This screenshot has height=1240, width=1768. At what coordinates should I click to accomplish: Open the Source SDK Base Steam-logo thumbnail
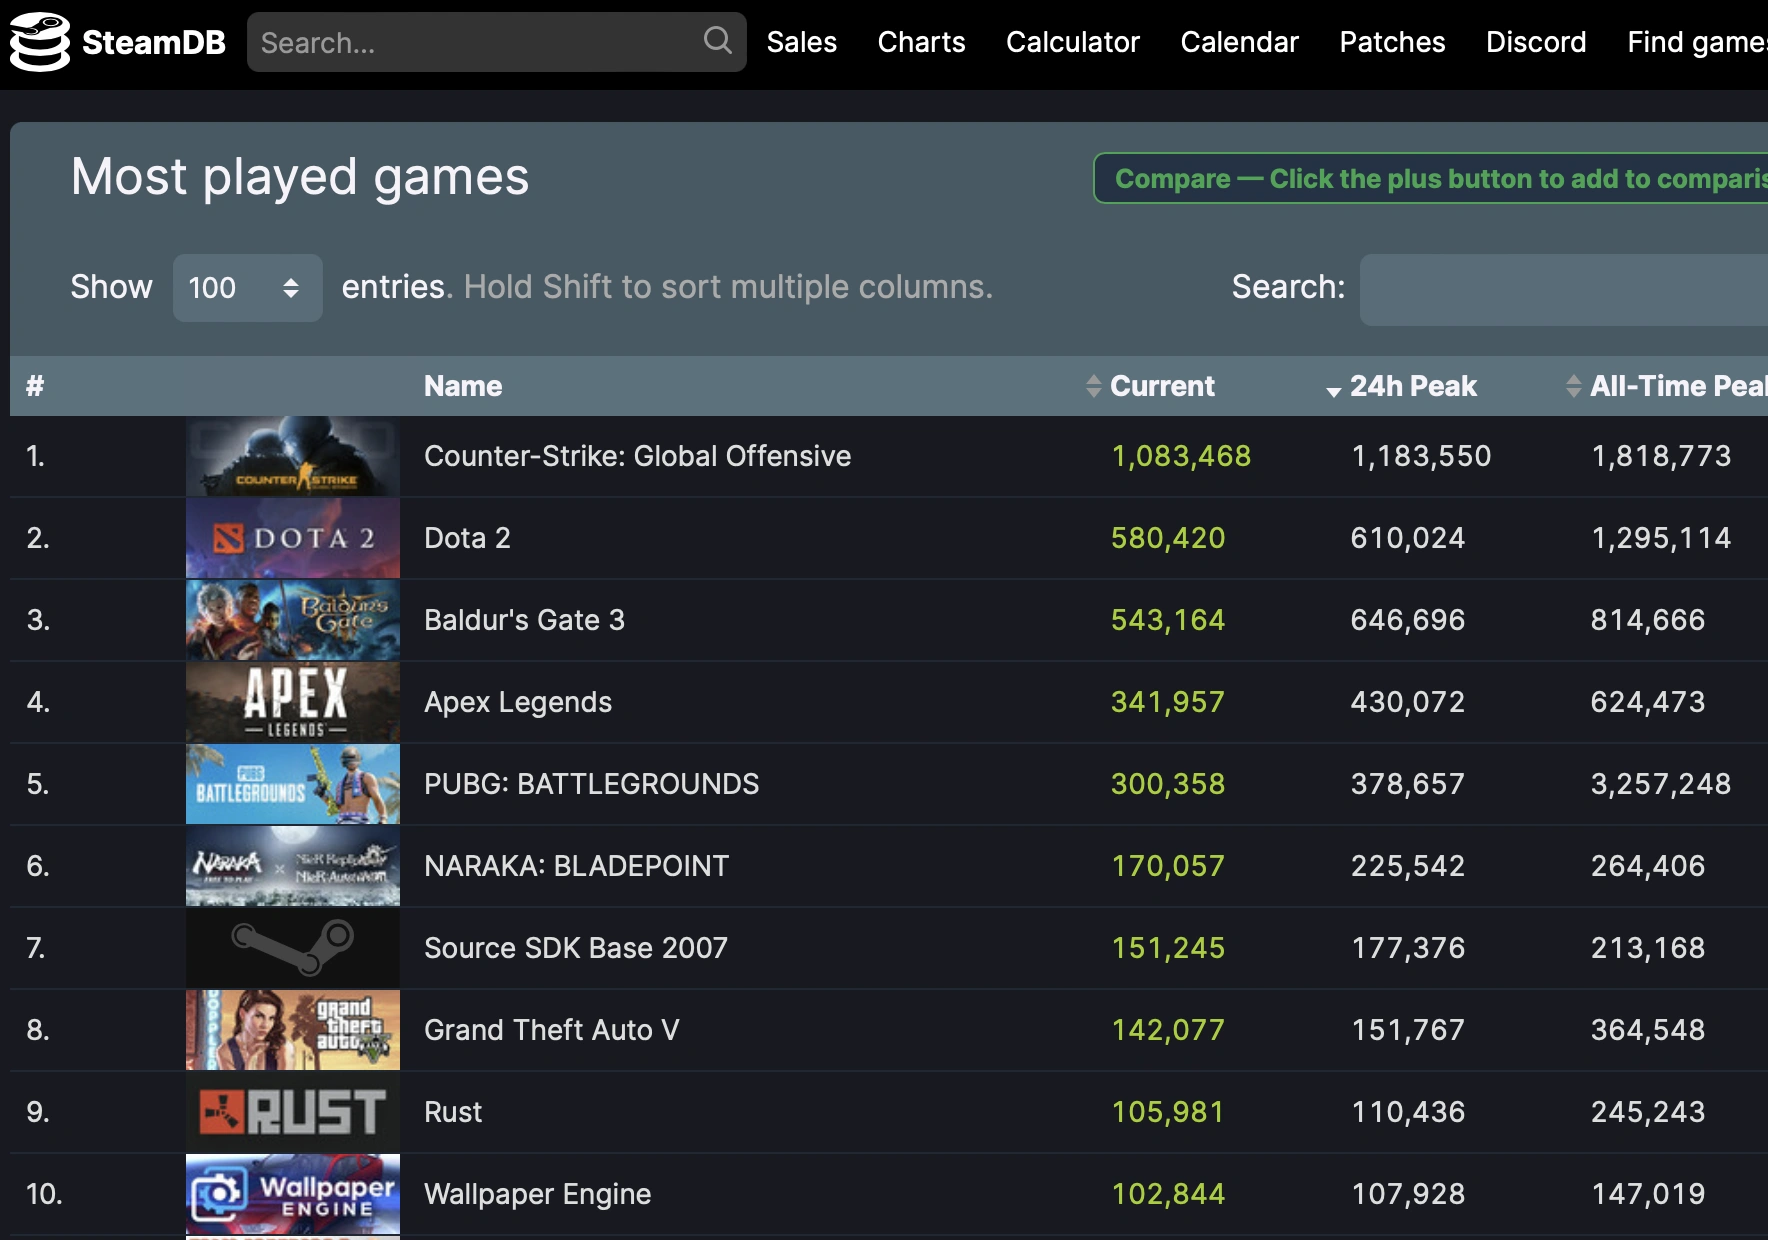(x=293, y=948)
